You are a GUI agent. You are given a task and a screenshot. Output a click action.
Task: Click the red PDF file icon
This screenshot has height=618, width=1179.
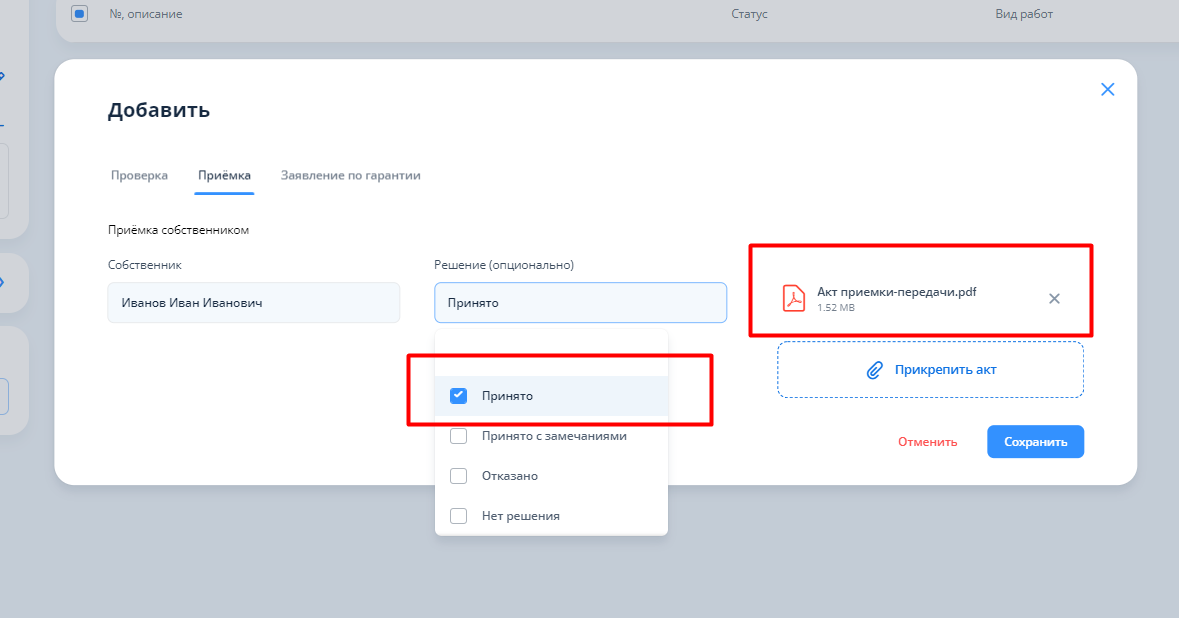pos(794,298)
